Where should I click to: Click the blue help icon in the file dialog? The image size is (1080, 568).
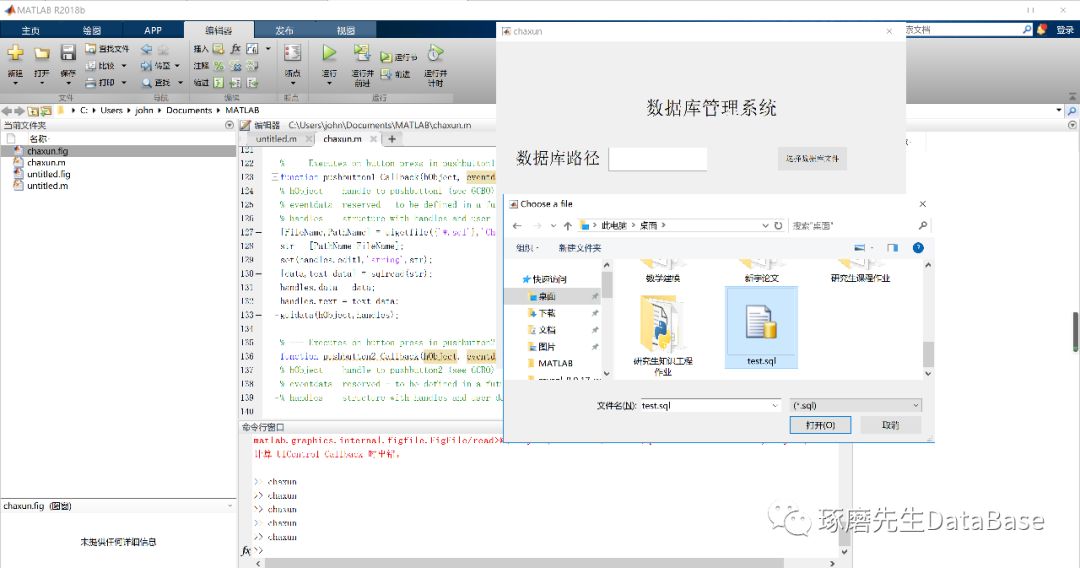pyautogui.click(x=918, y=248)
